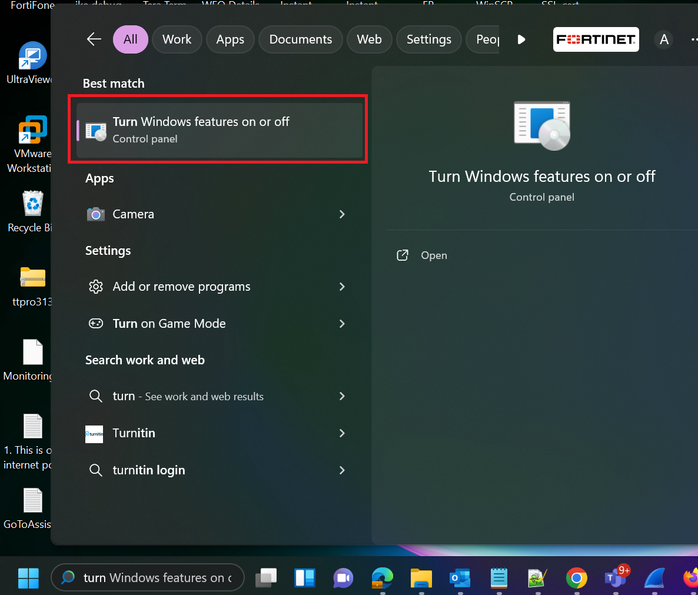Open the Notepad taskbar icon

click(499, 578)
